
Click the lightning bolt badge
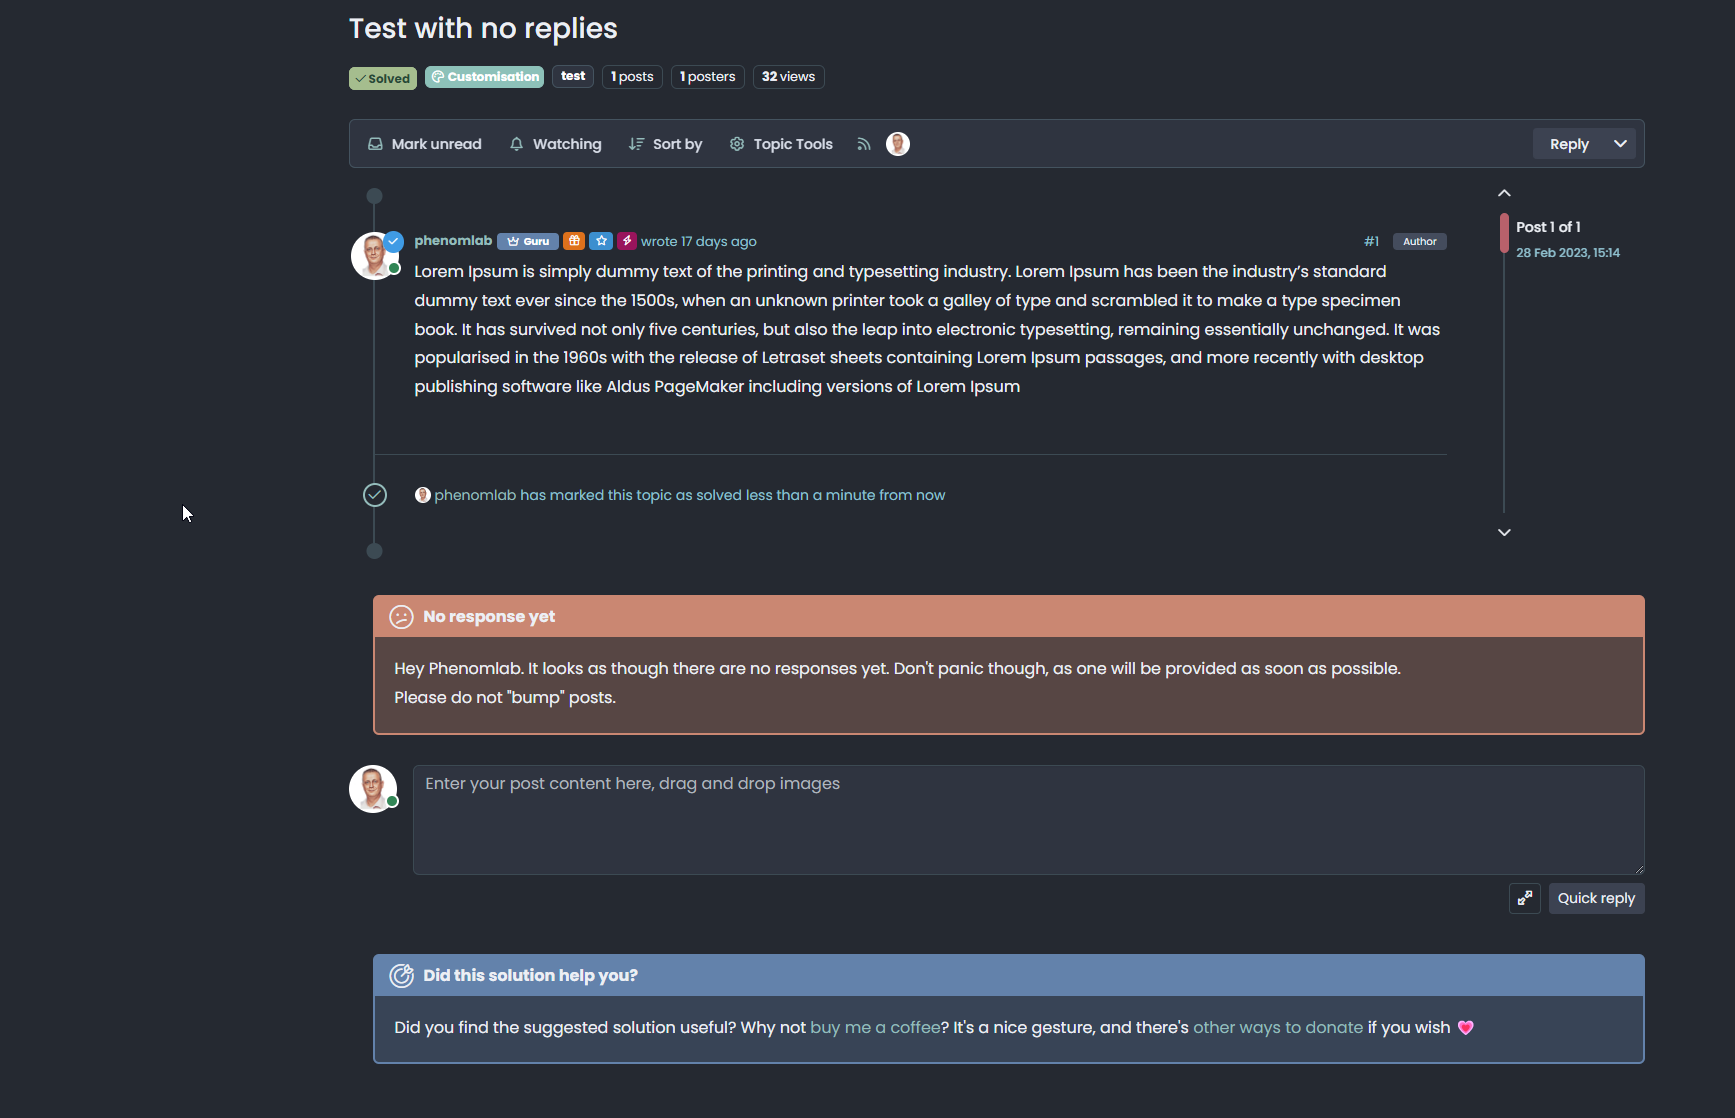[627, 240]
